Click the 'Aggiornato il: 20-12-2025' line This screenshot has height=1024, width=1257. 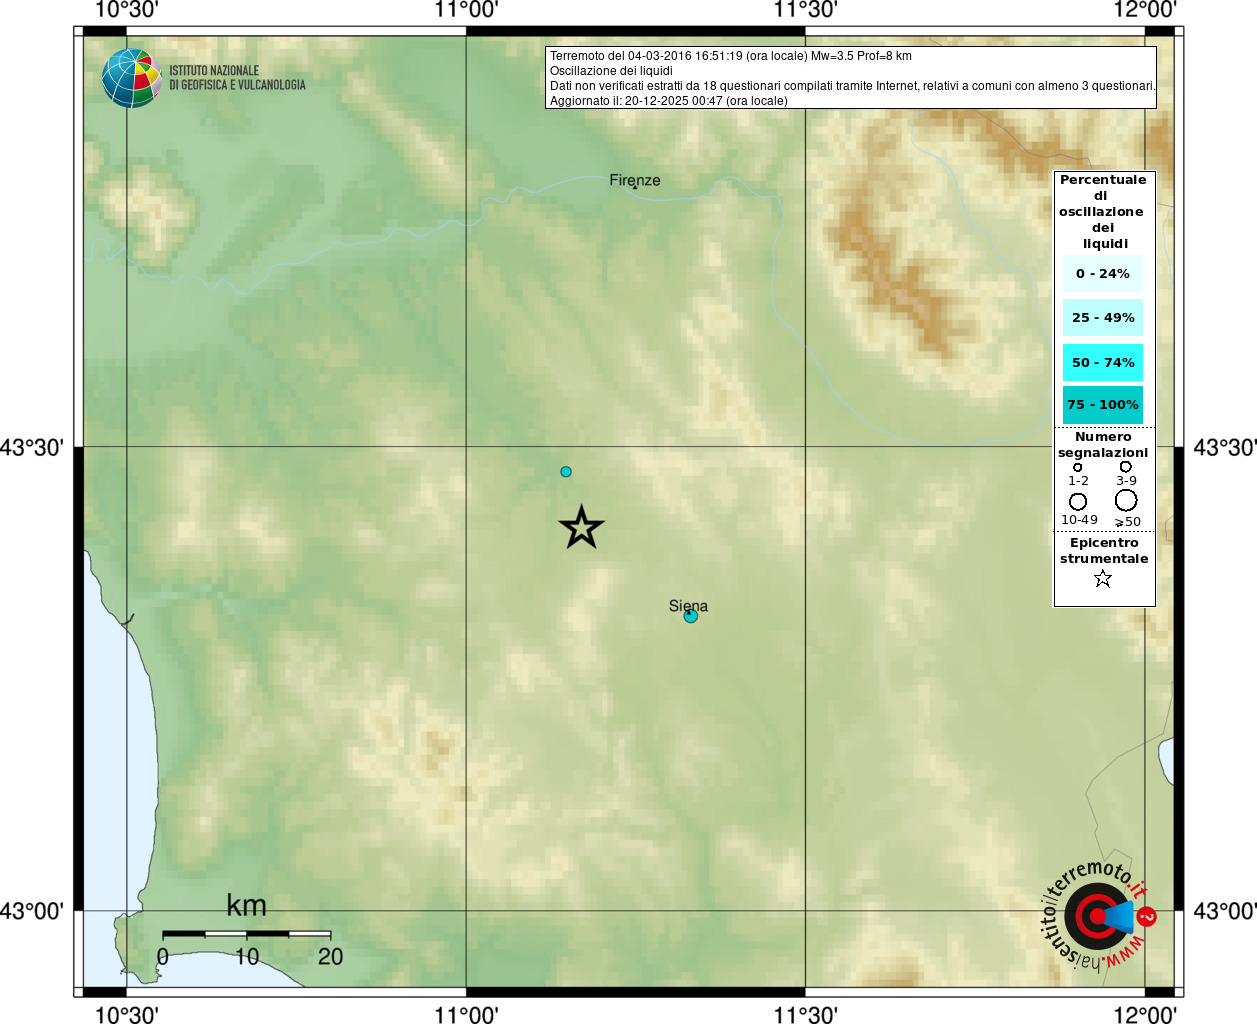click(x=669, y=101)
